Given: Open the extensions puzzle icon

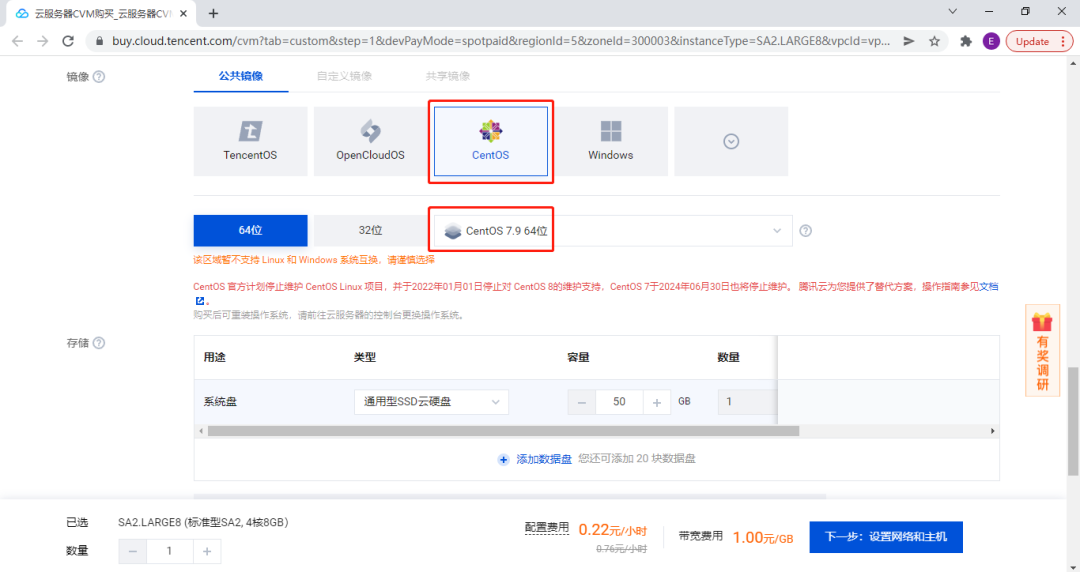Looking at the screenshot, I should click(x=966, y=41).
